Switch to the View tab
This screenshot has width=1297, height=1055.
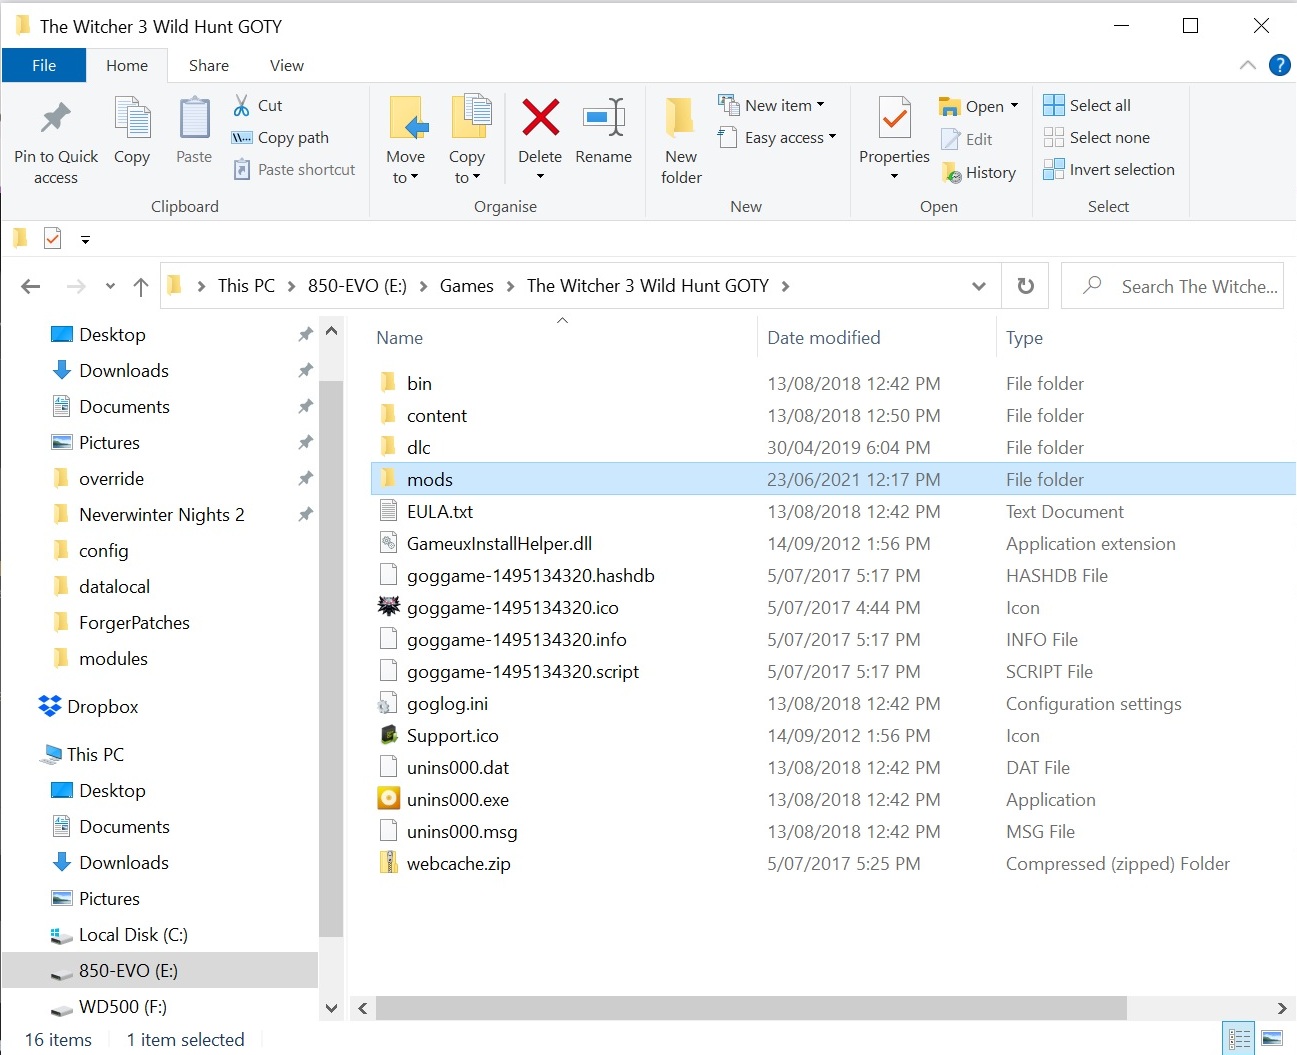tap(287, 65)
